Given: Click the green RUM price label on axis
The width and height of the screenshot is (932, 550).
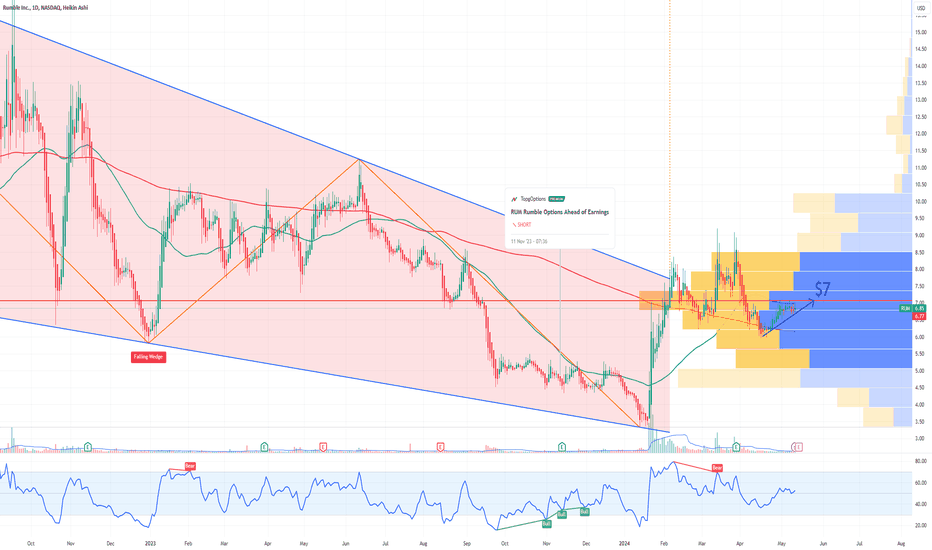Looking at the screenshot, I should click(x=912, y=308).
